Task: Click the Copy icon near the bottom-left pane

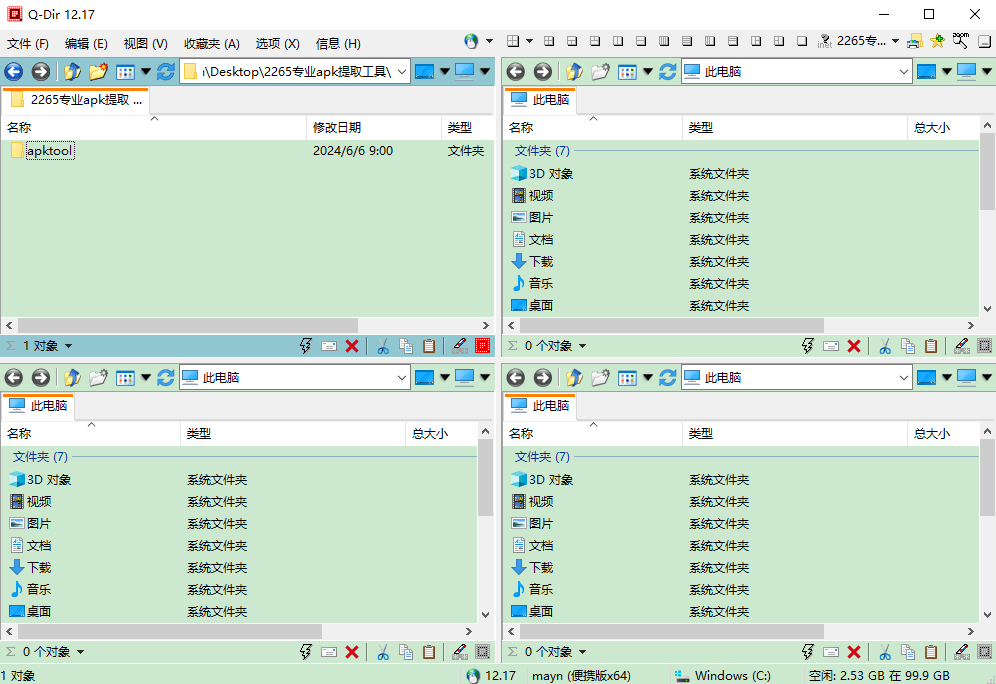Action: [x=406, y=651]
